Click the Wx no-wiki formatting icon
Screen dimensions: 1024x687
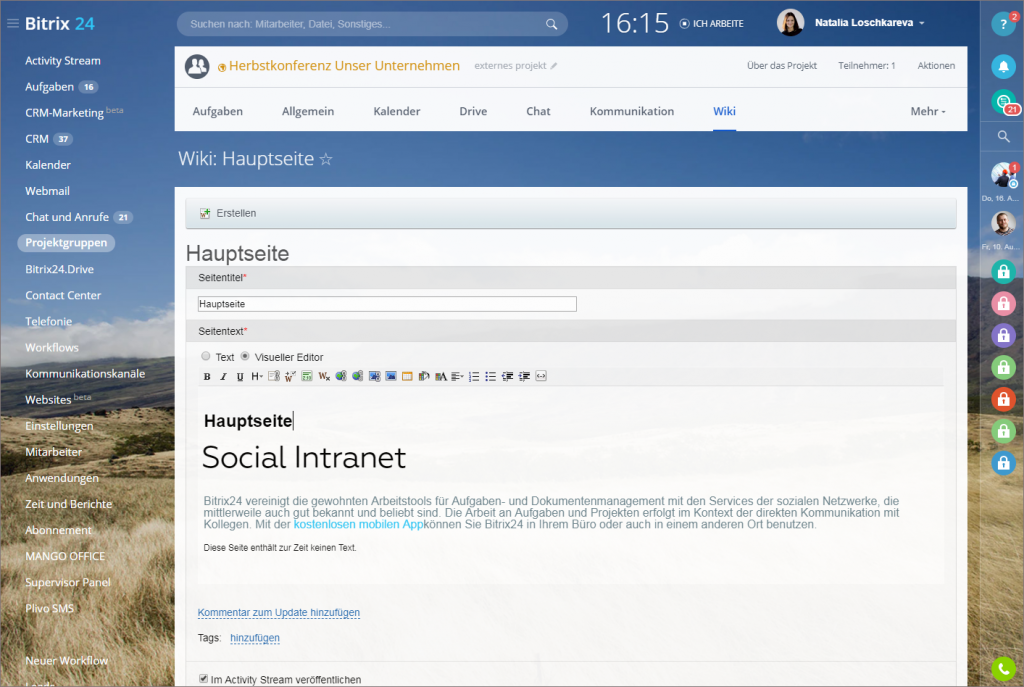(x=324, y=376)
